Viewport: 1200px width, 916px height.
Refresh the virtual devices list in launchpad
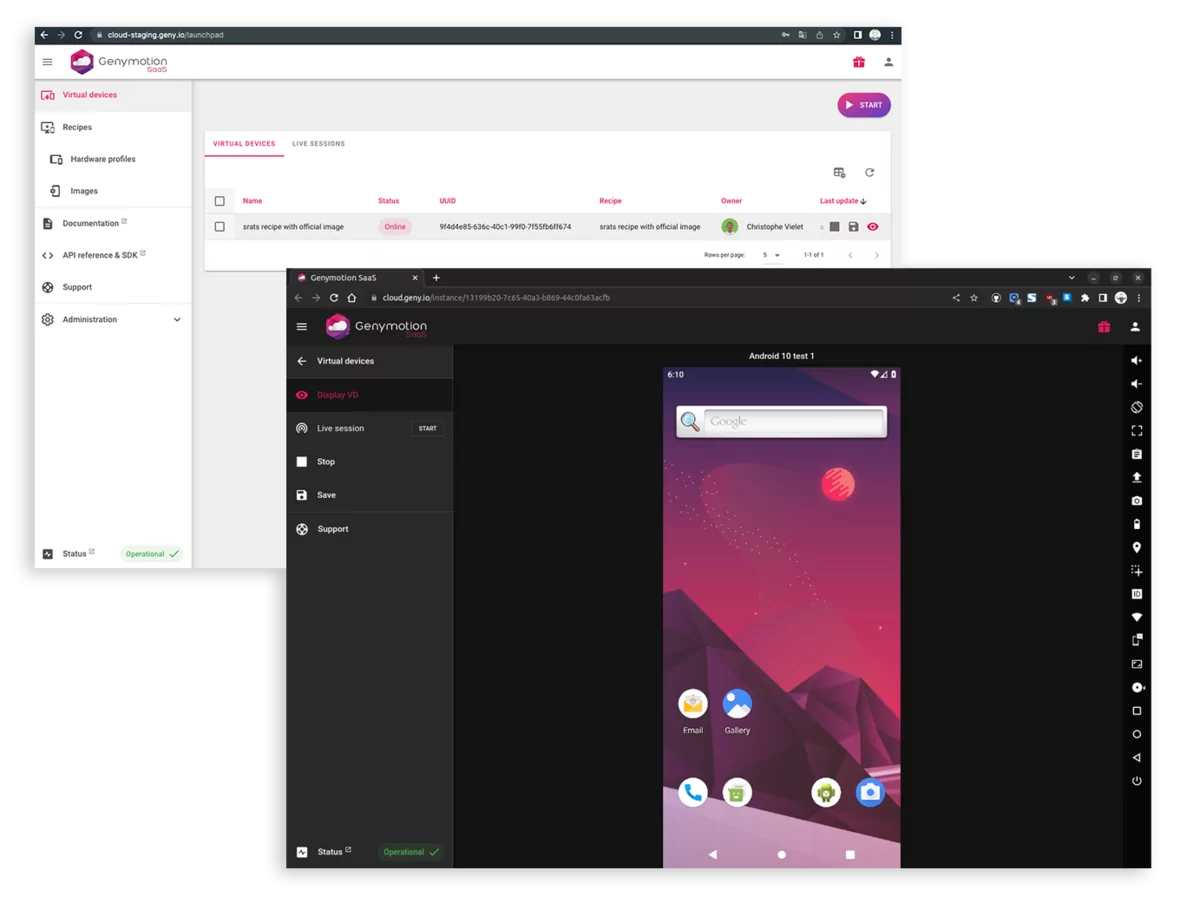[869, 173]
